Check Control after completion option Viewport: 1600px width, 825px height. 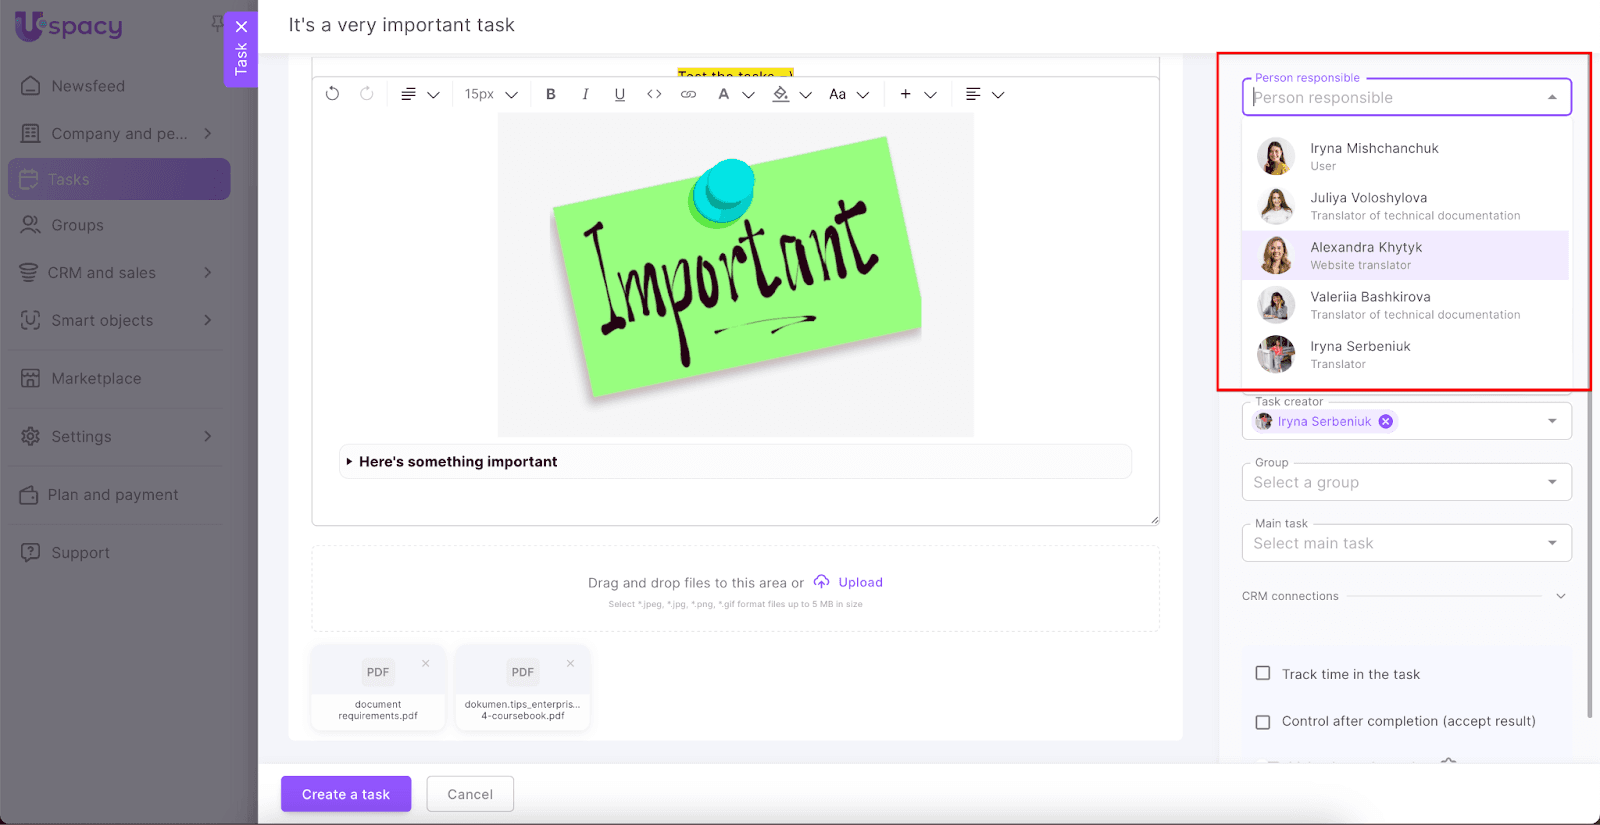1263,722
